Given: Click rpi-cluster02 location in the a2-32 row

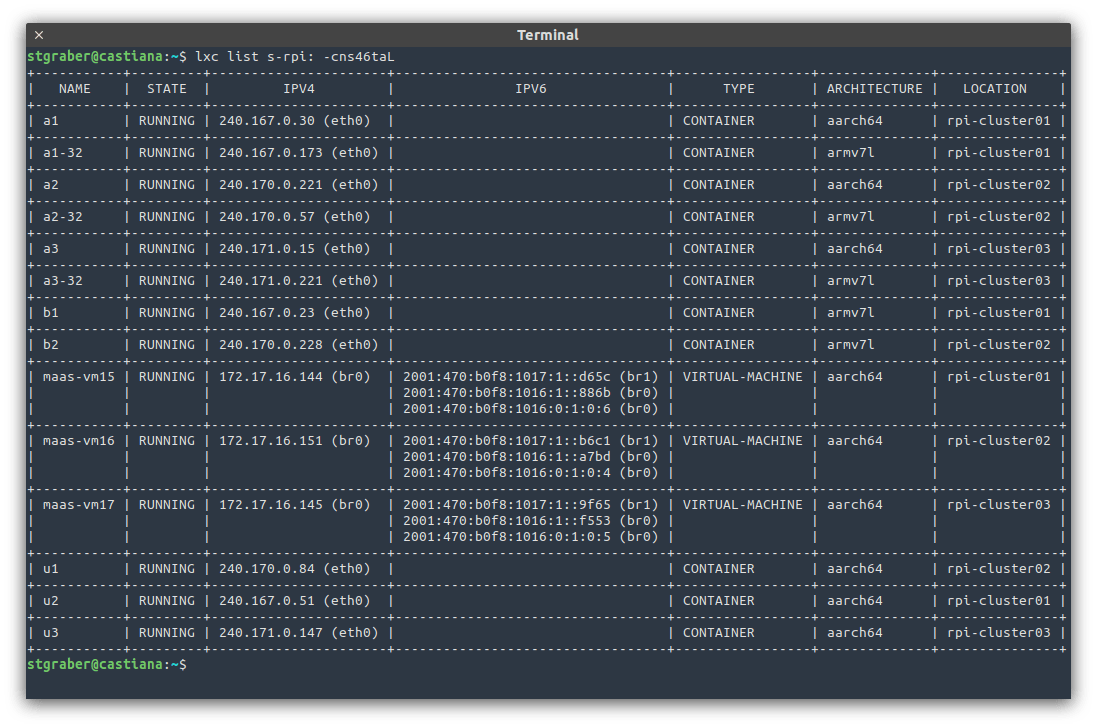Looking at the screenshot, I should click(998, 217).
